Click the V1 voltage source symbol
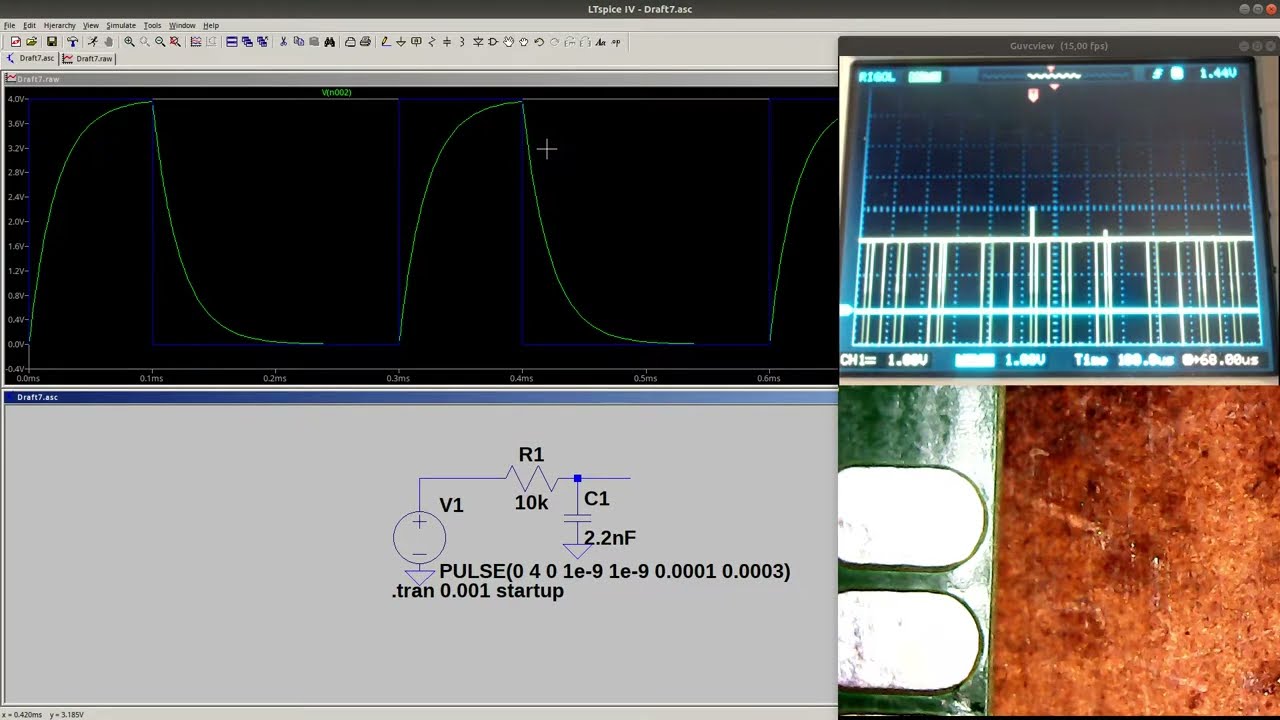Image resolution: width=1280 pixels, height=720 pixels. pos(419,538)
